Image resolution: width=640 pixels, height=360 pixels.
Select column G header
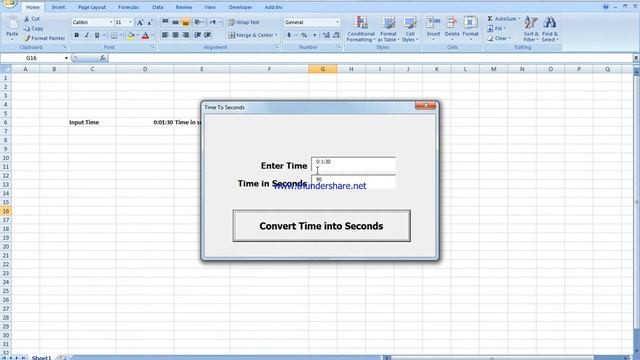323,69
